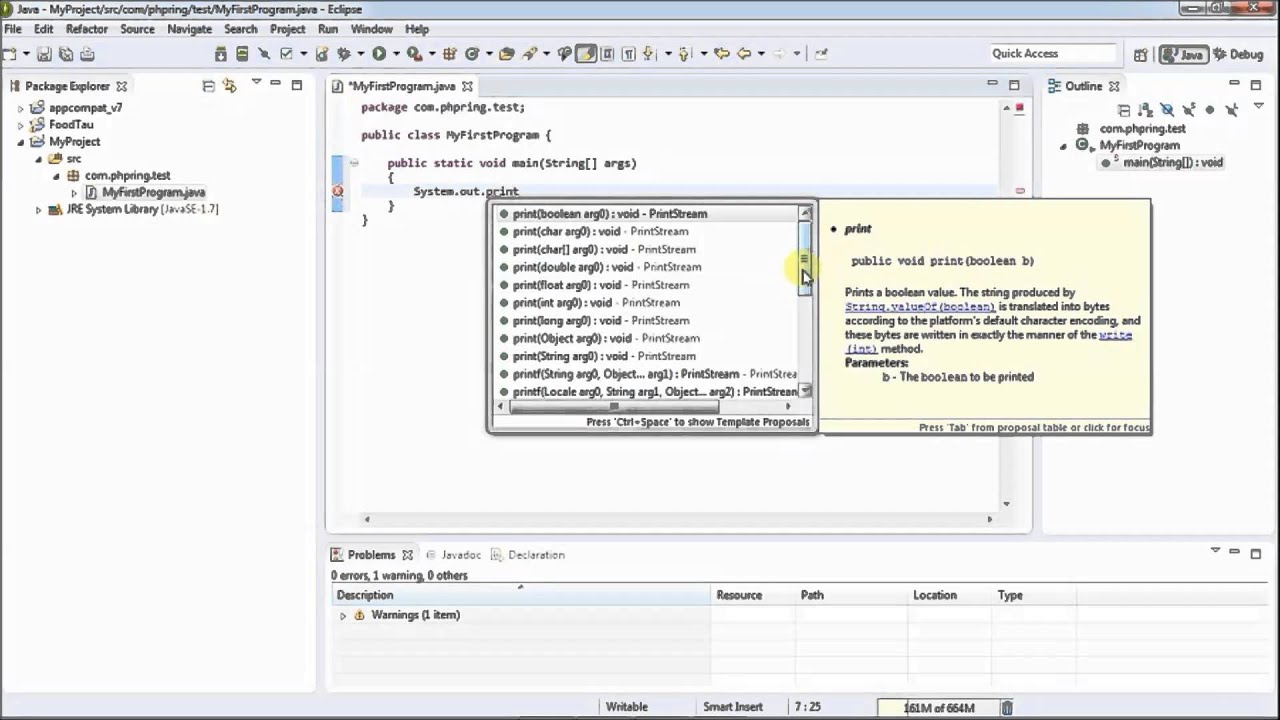Click the red error marker in editor gutter

coord(338,191)
